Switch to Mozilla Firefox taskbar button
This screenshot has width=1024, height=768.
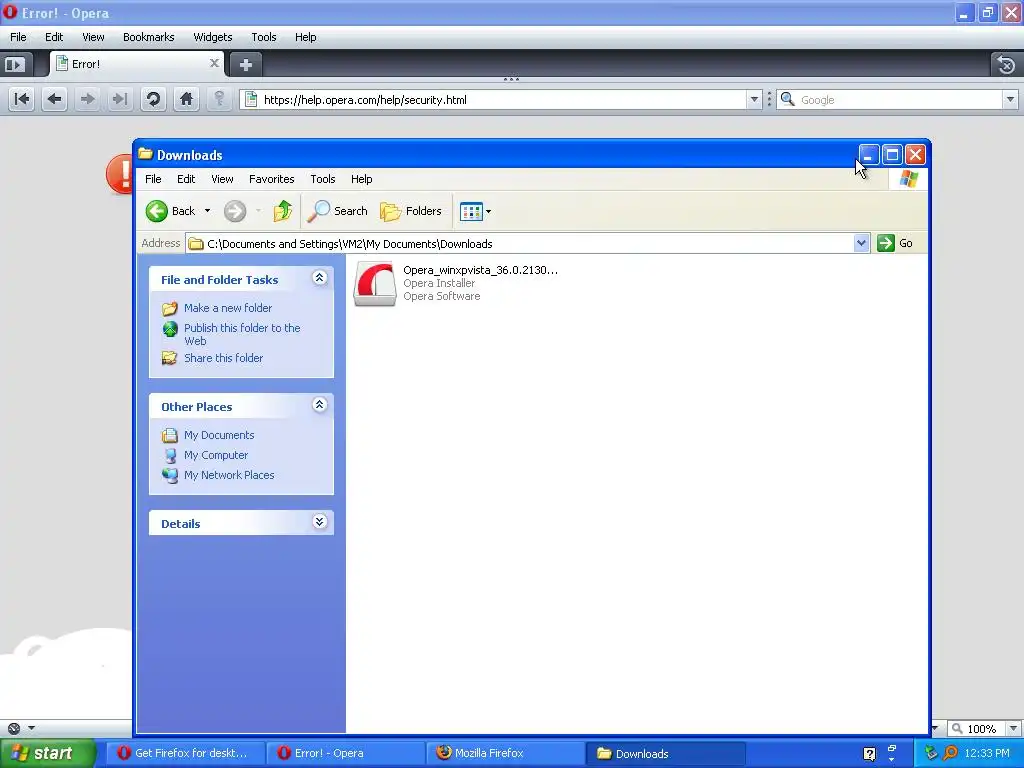(x=505, y=753)
